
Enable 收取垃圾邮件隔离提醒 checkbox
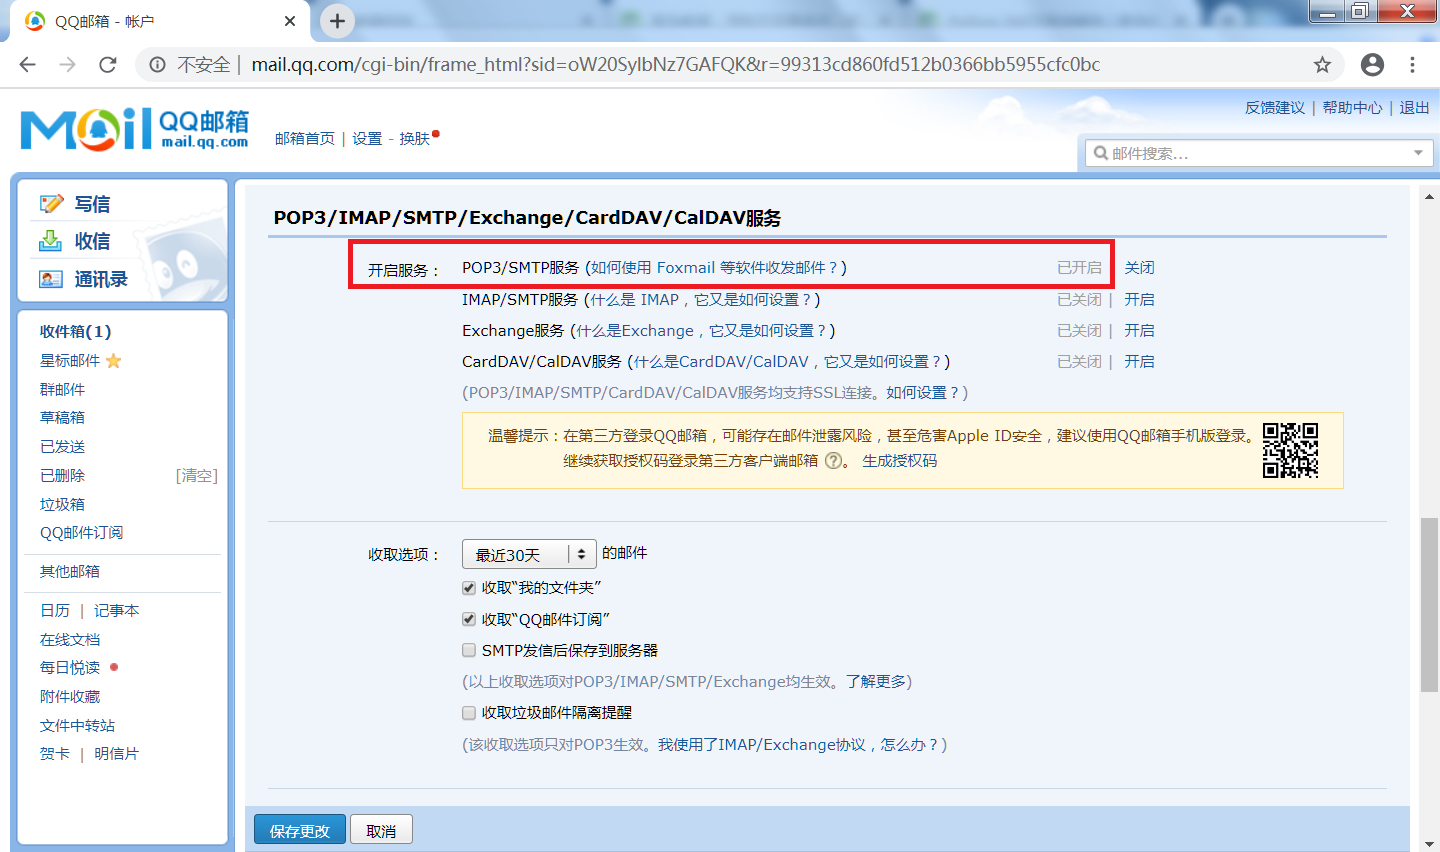469,713
